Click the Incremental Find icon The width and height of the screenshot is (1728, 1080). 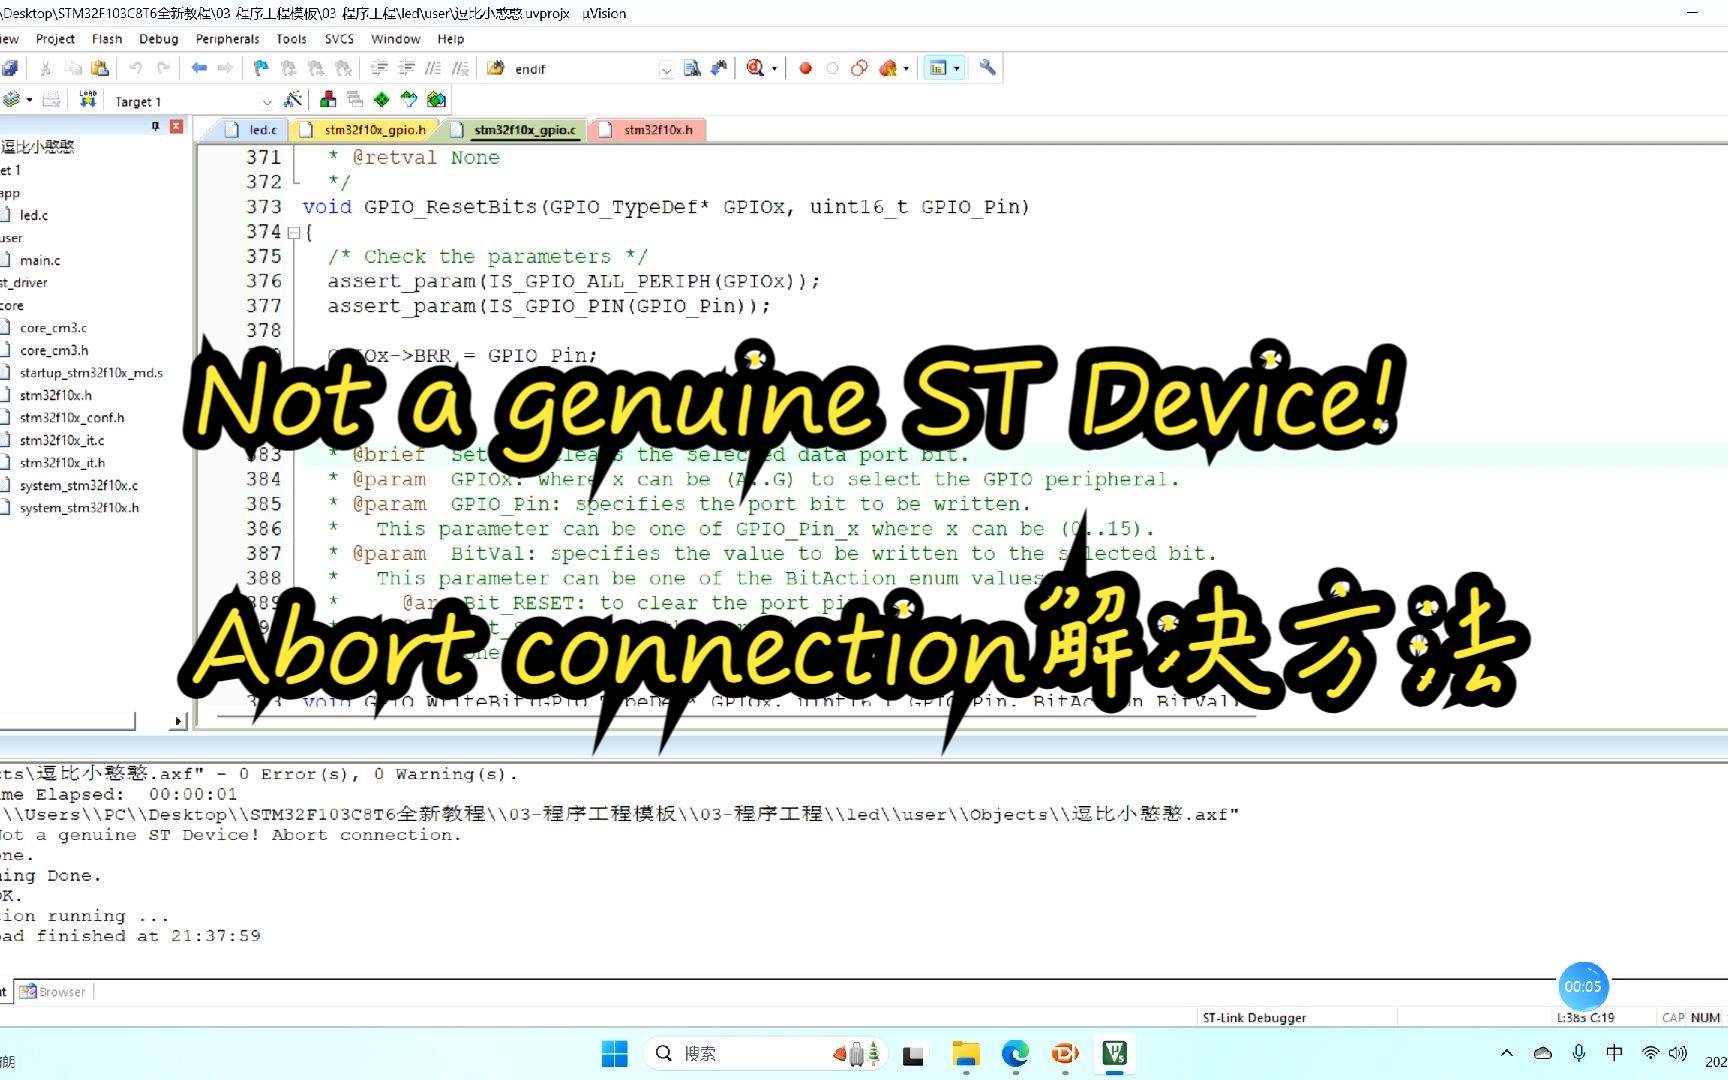coord(718,68)
